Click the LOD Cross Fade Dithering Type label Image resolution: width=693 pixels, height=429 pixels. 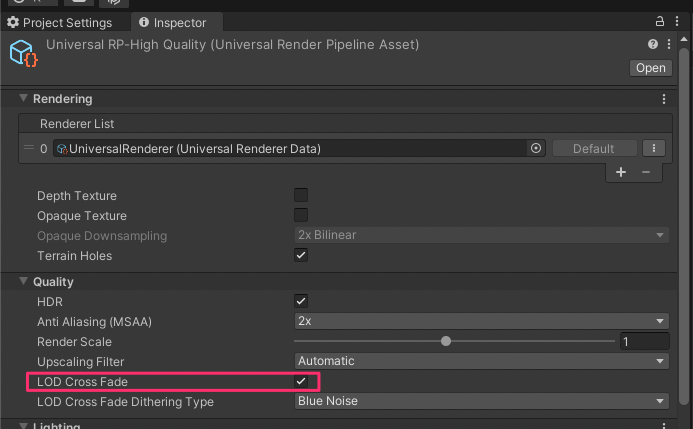coord(126,402)
